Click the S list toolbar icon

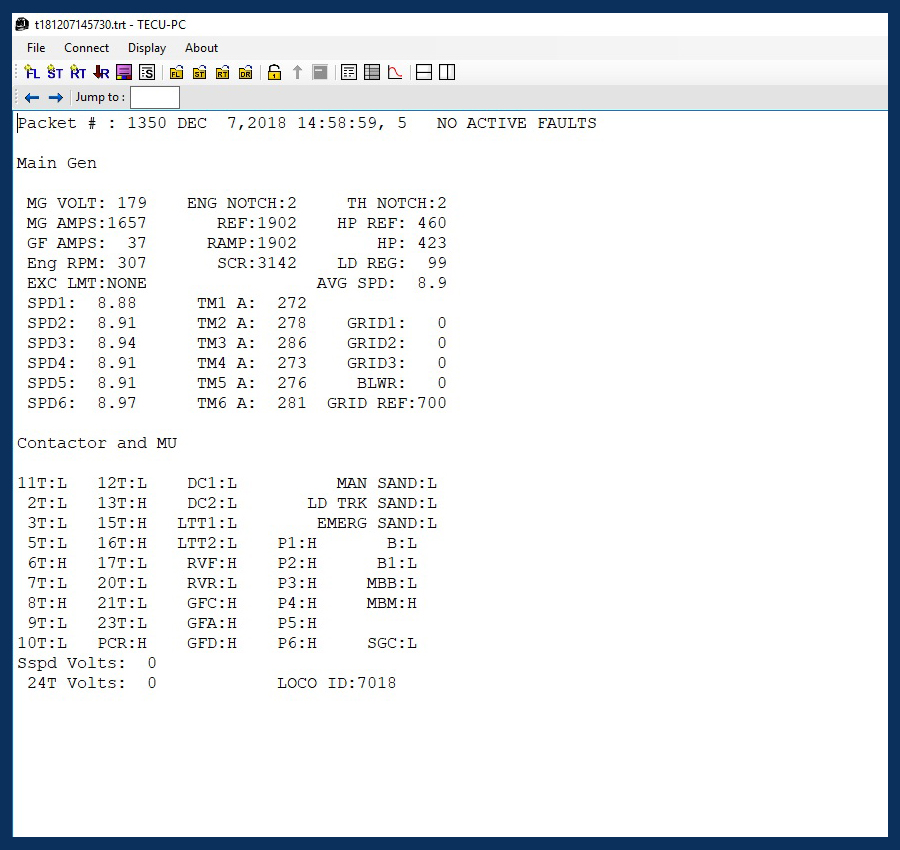coord(147,72)
